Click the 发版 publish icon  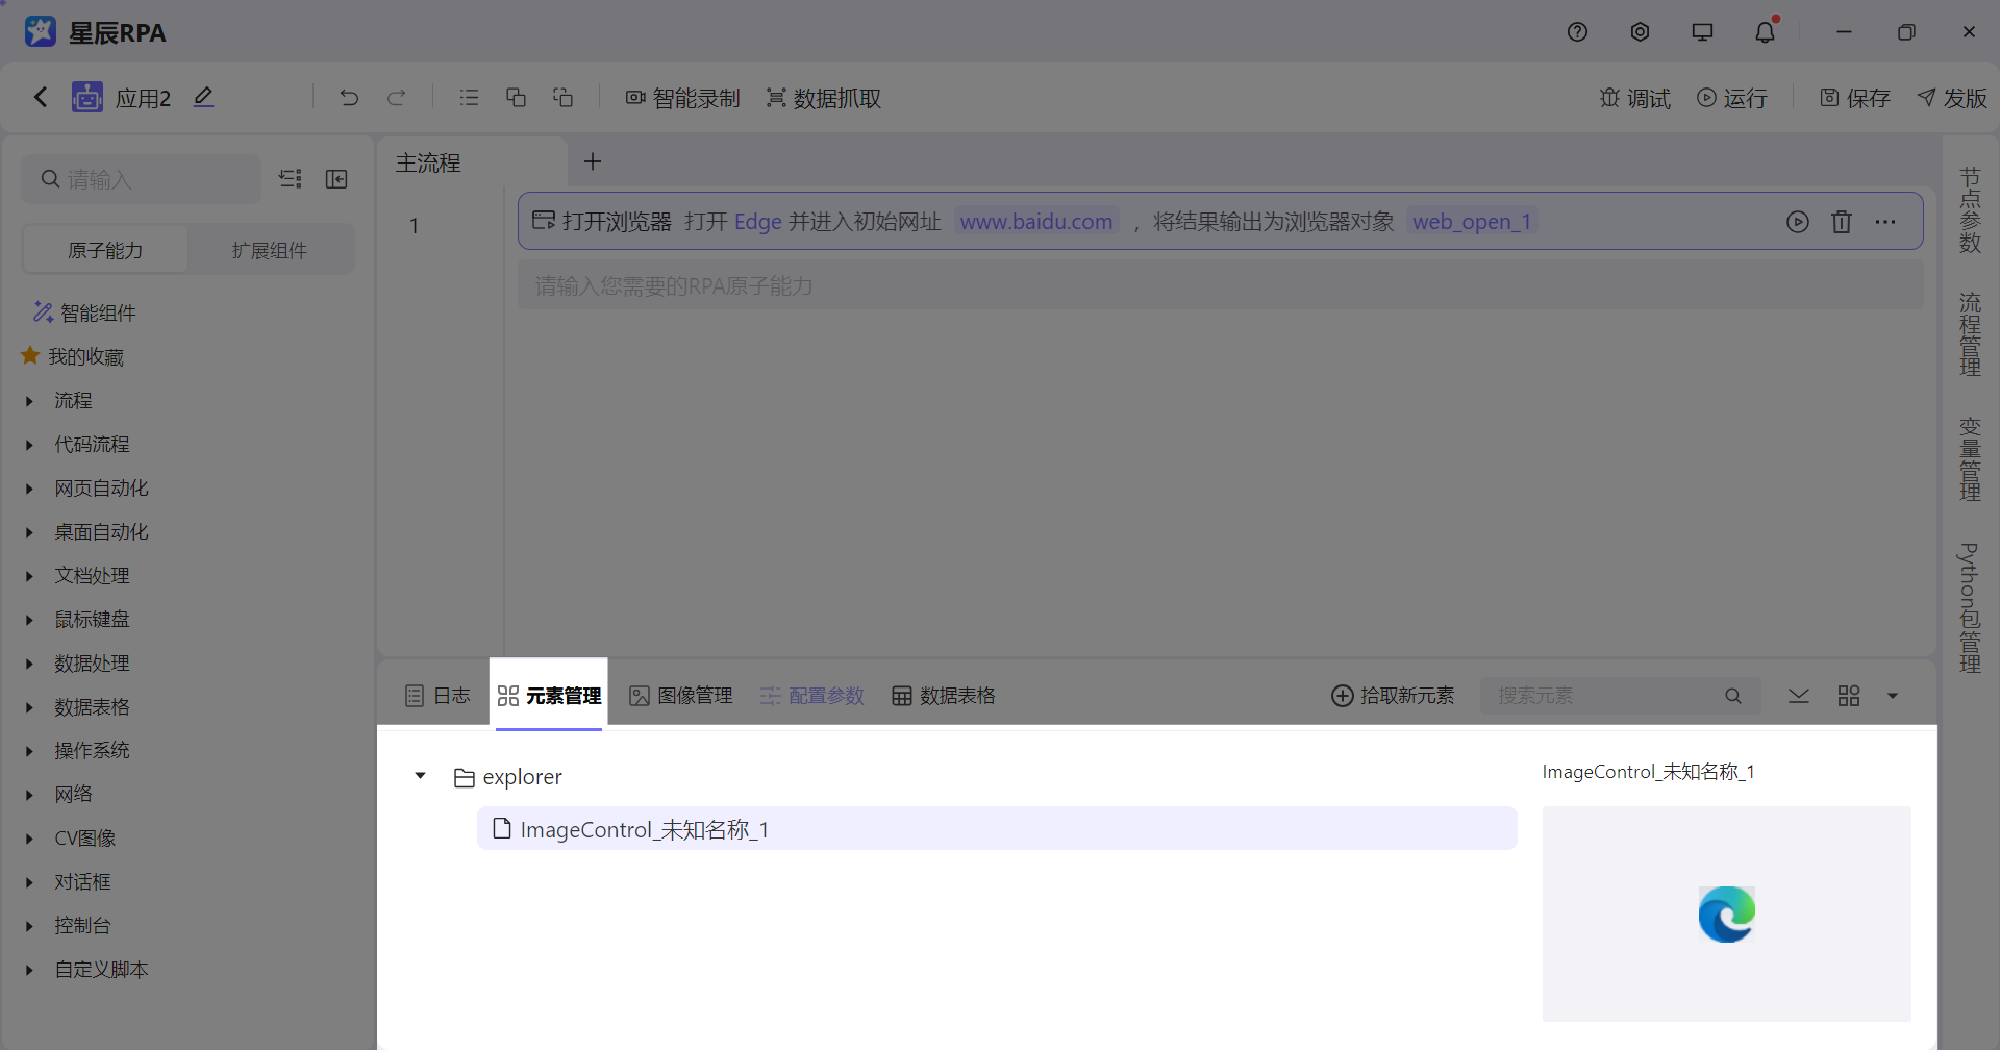[x=1950, y=97]
